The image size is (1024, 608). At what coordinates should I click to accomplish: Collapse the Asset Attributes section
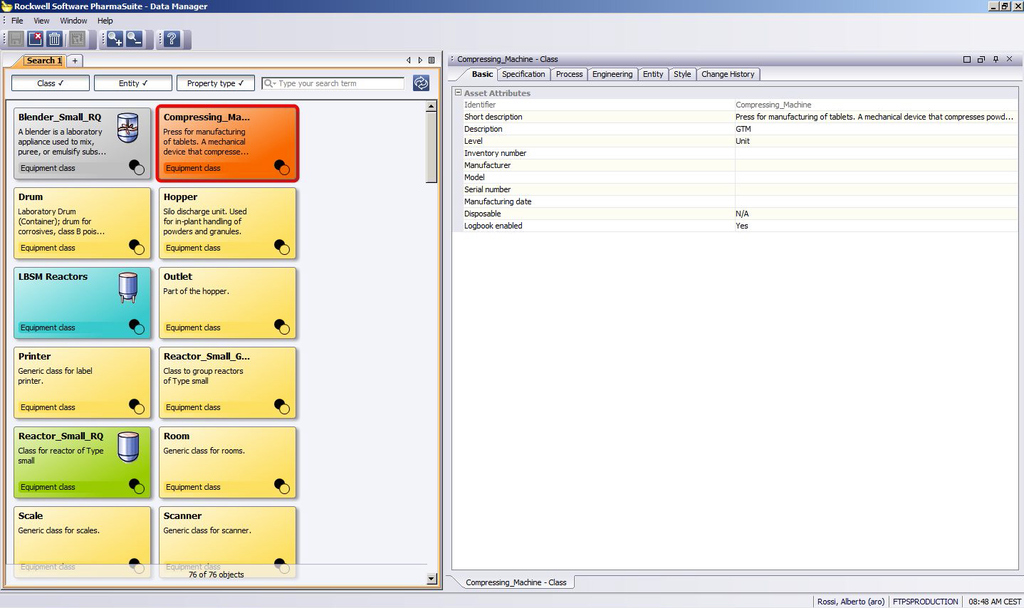[458, 93]
